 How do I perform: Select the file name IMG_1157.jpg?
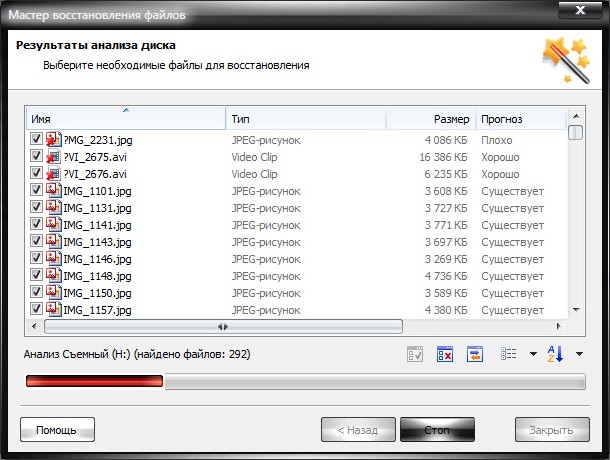pyautogui.click(x=97, y=310)
